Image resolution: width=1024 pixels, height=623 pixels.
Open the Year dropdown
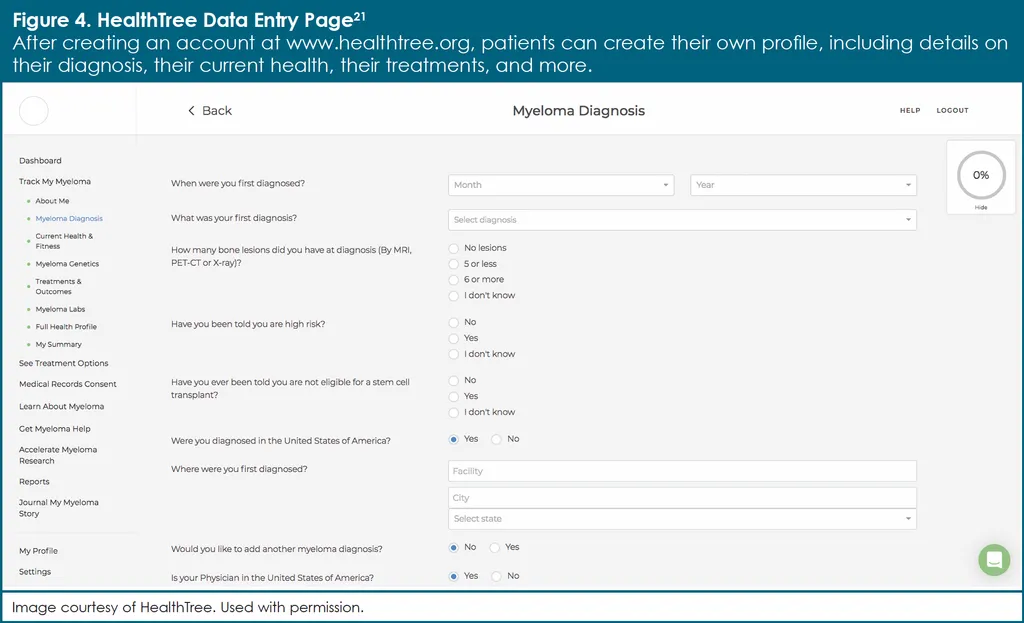[x=803, y=185]
